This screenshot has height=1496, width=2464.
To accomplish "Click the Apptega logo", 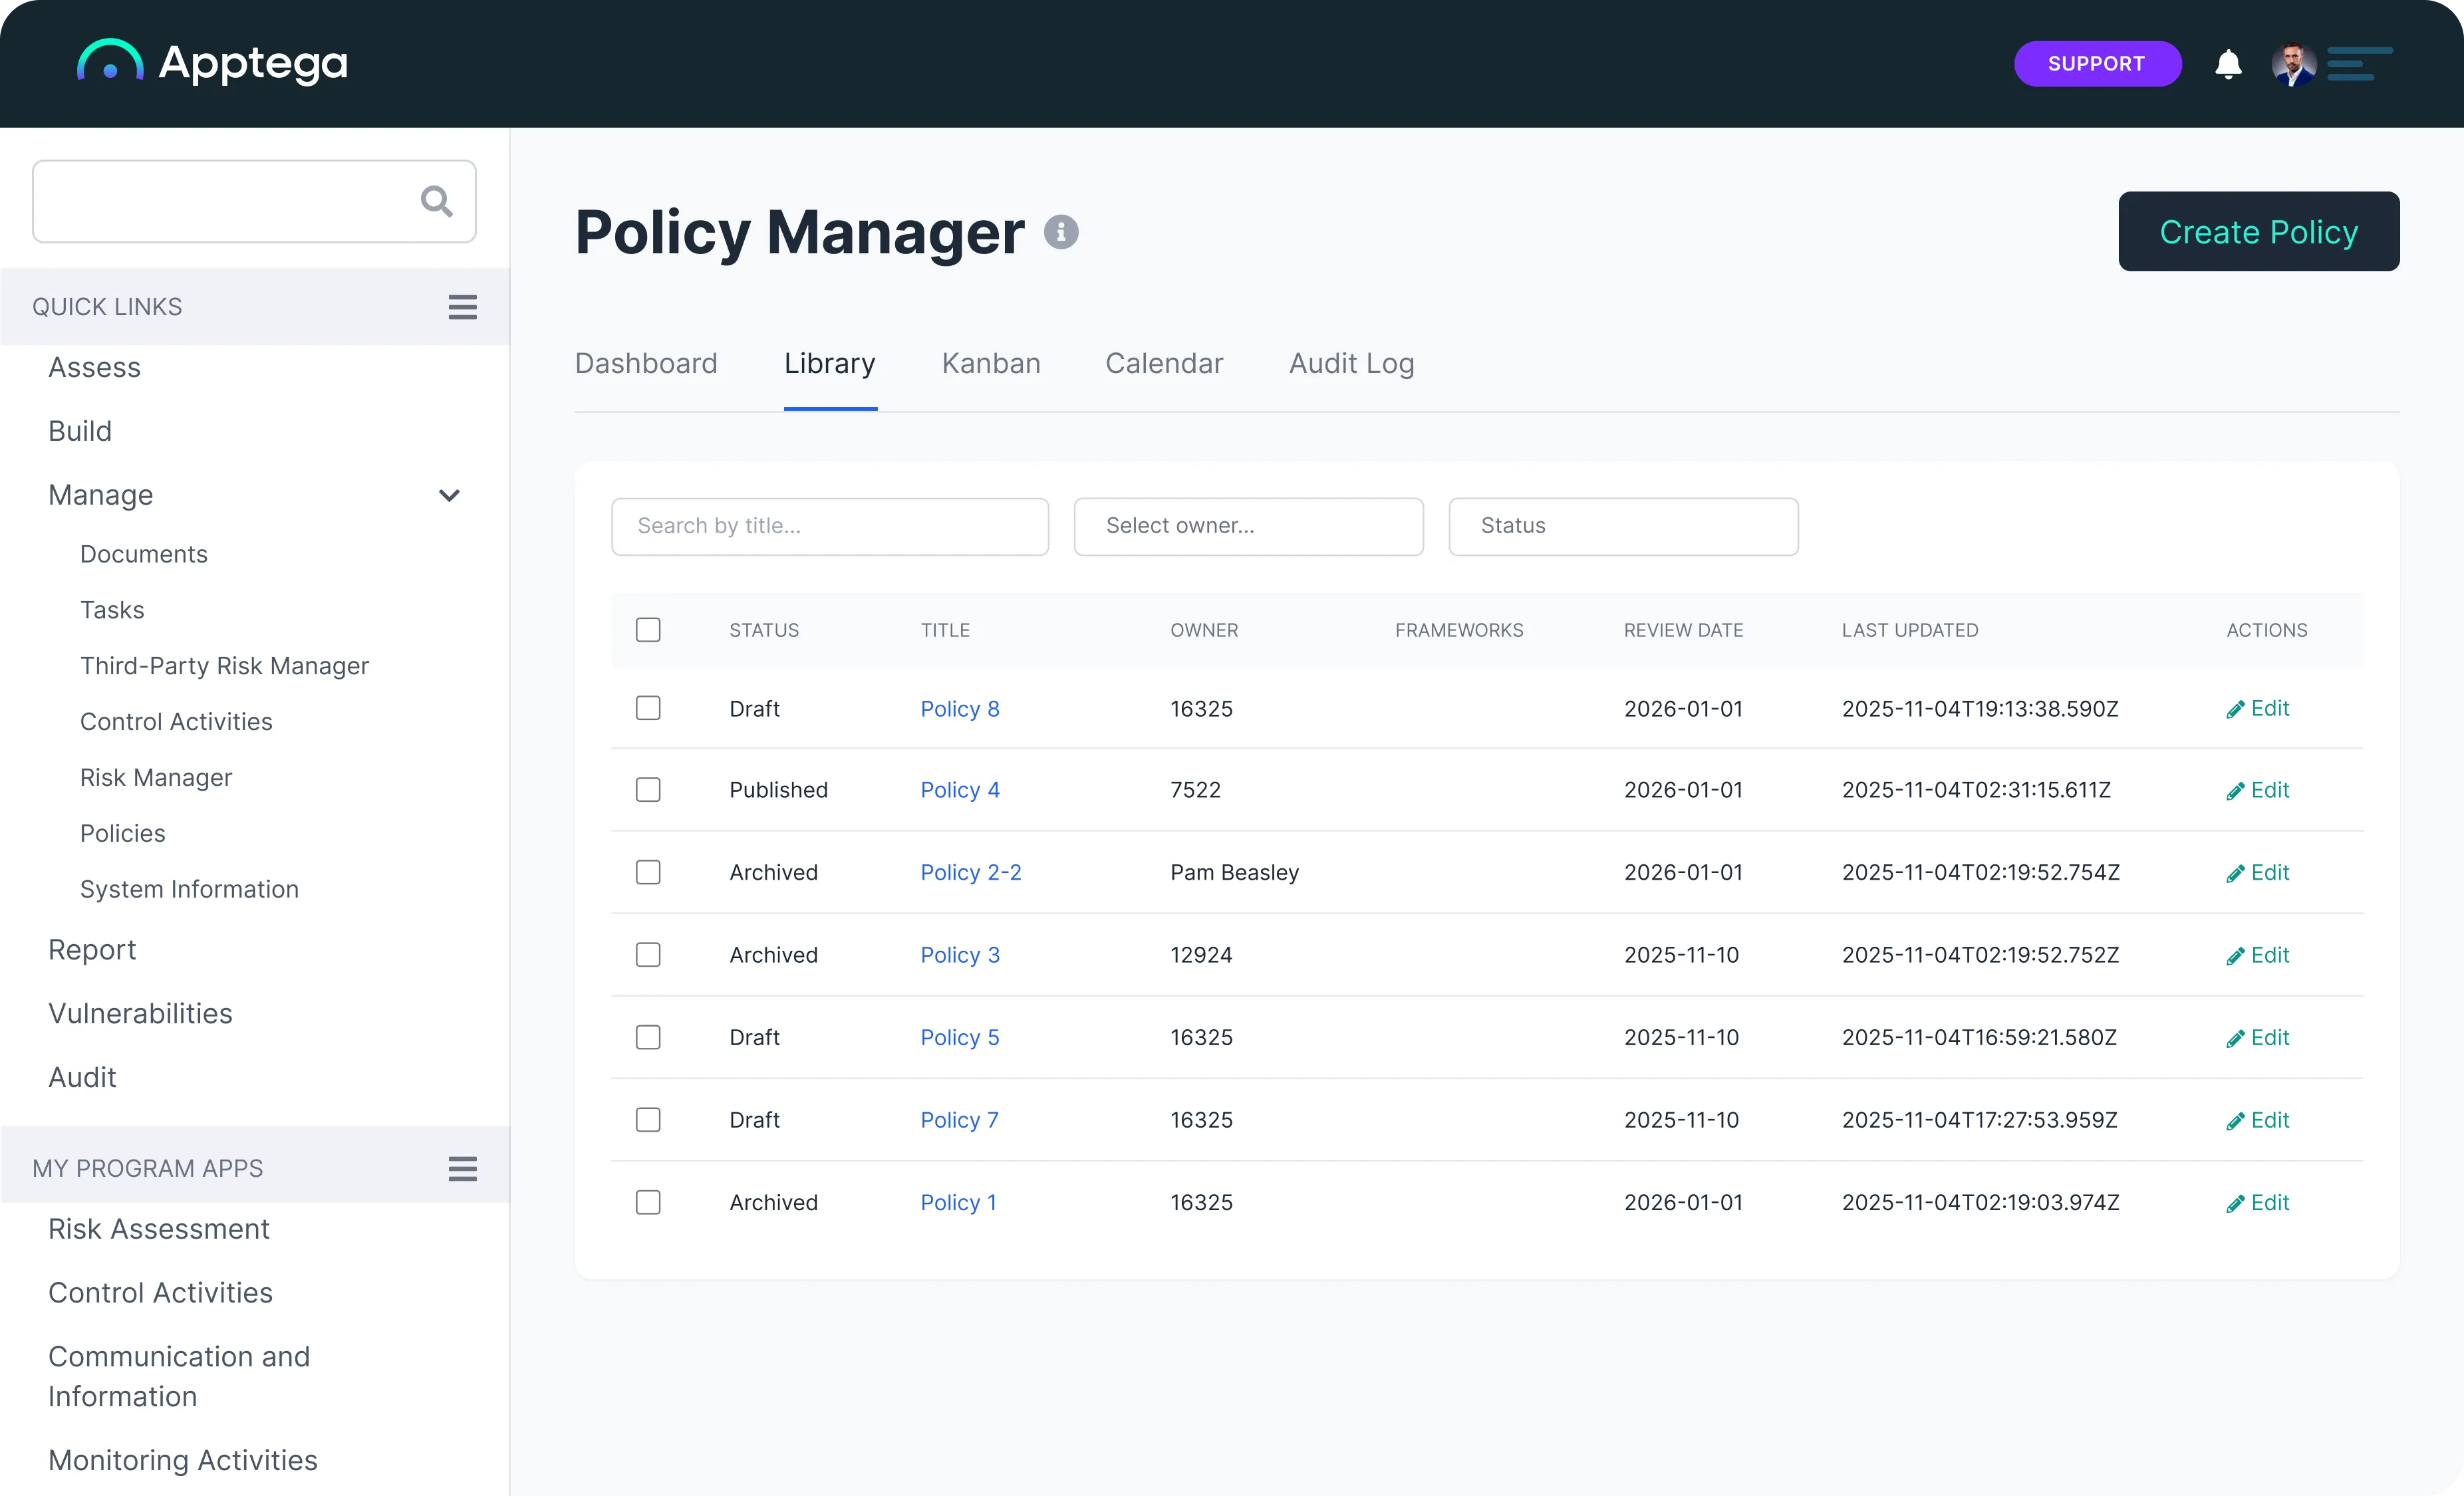I will pos(212,63).
